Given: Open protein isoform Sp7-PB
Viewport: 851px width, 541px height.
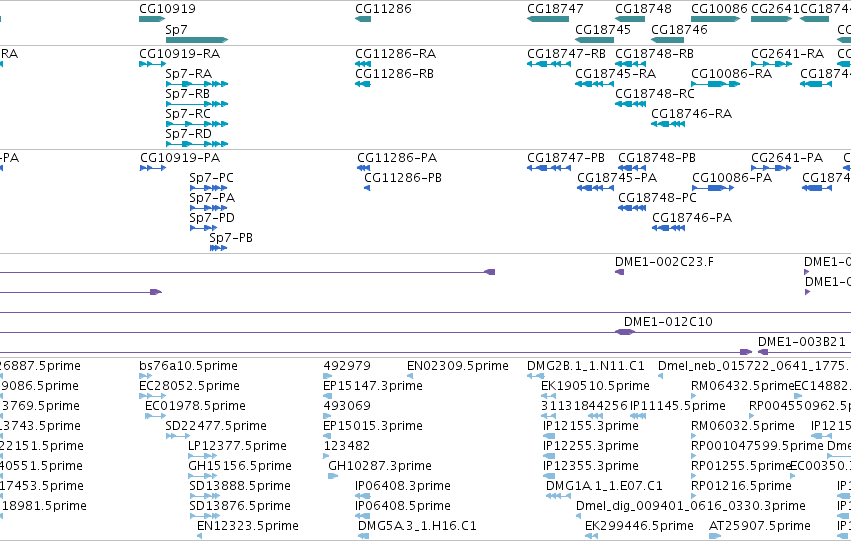Looking at the screenshot, I should (231, 238).
